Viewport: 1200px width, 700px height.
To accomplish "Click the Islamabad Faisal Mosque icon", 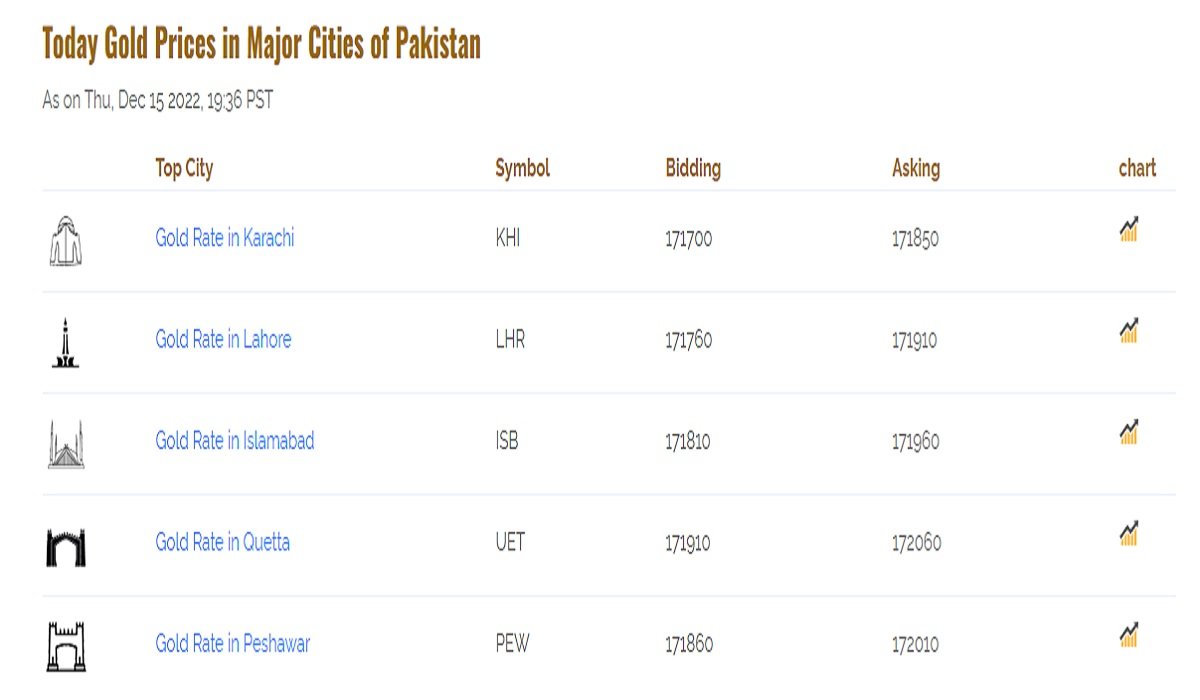I will [66, 444].
